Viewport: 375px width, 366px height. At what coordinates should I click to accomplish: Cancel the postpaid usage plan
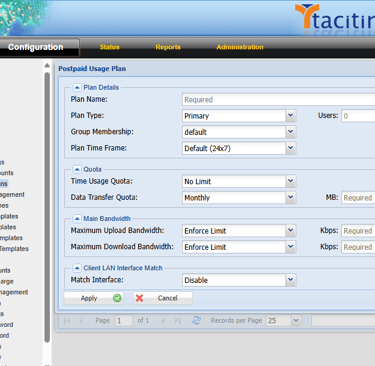pos(163,298)
